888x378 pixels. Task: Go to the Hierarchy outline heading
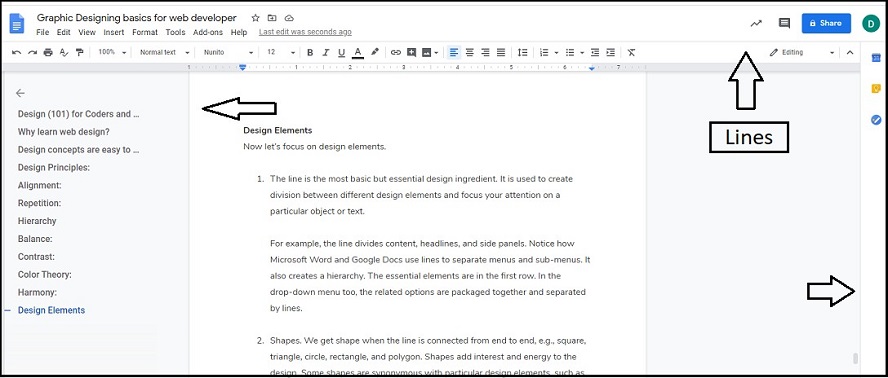[x=37, y=221]
